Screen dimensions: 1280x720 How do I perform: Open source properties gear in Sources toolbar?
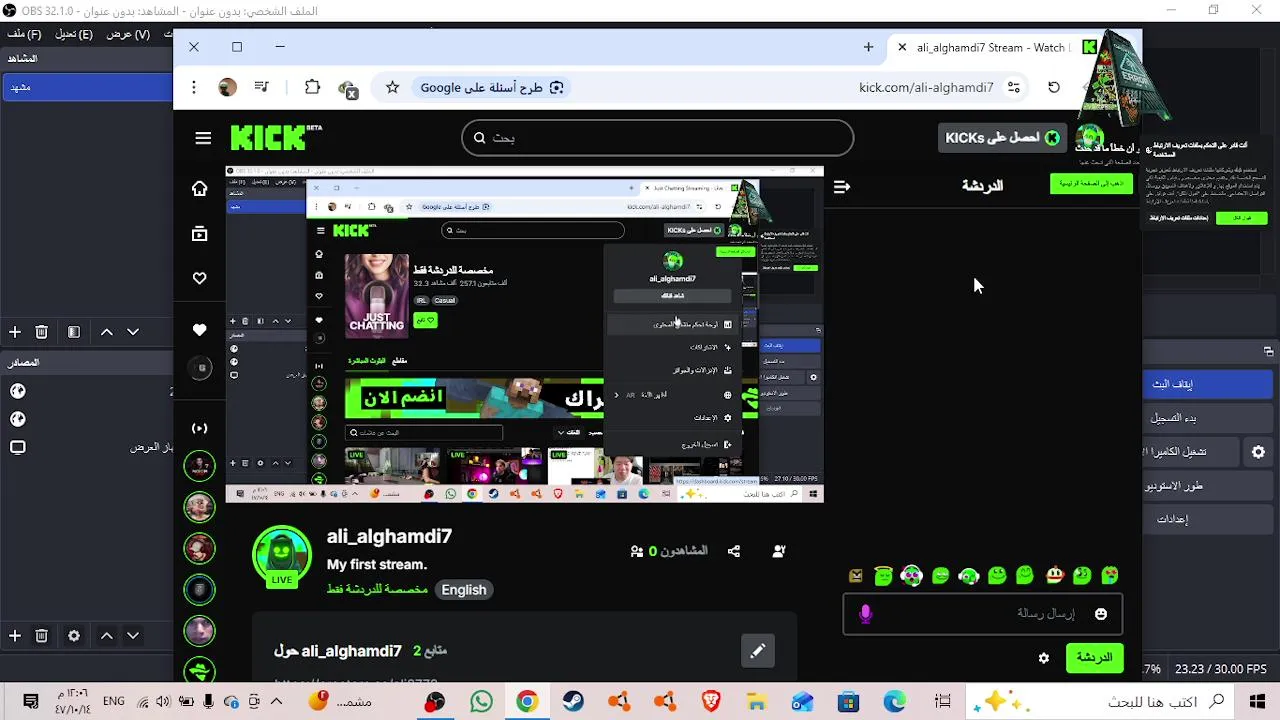pos(74,635)
